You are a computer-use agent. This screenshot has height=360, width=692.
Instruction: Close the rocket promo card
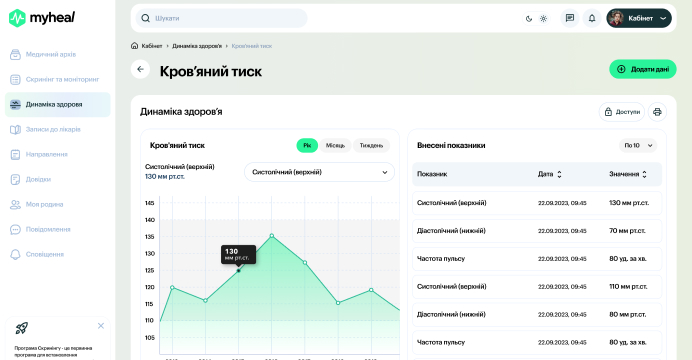coord(101,326)
